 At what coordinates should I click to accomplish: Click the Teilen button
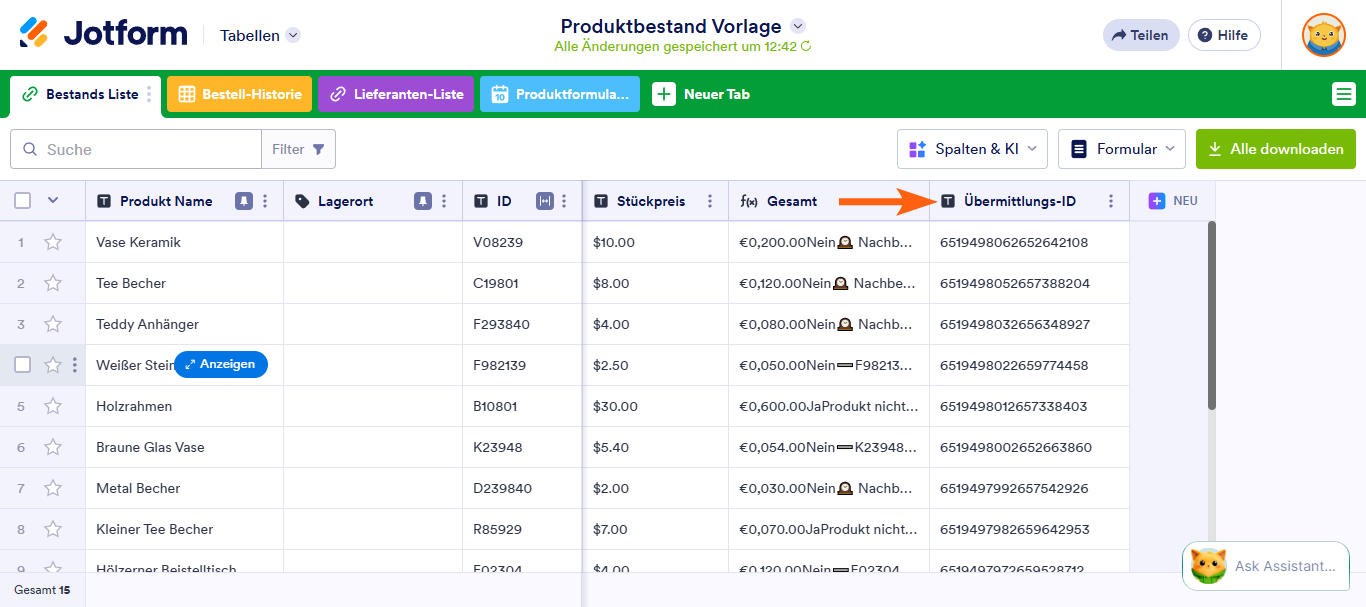click(x=1141, y=35)
